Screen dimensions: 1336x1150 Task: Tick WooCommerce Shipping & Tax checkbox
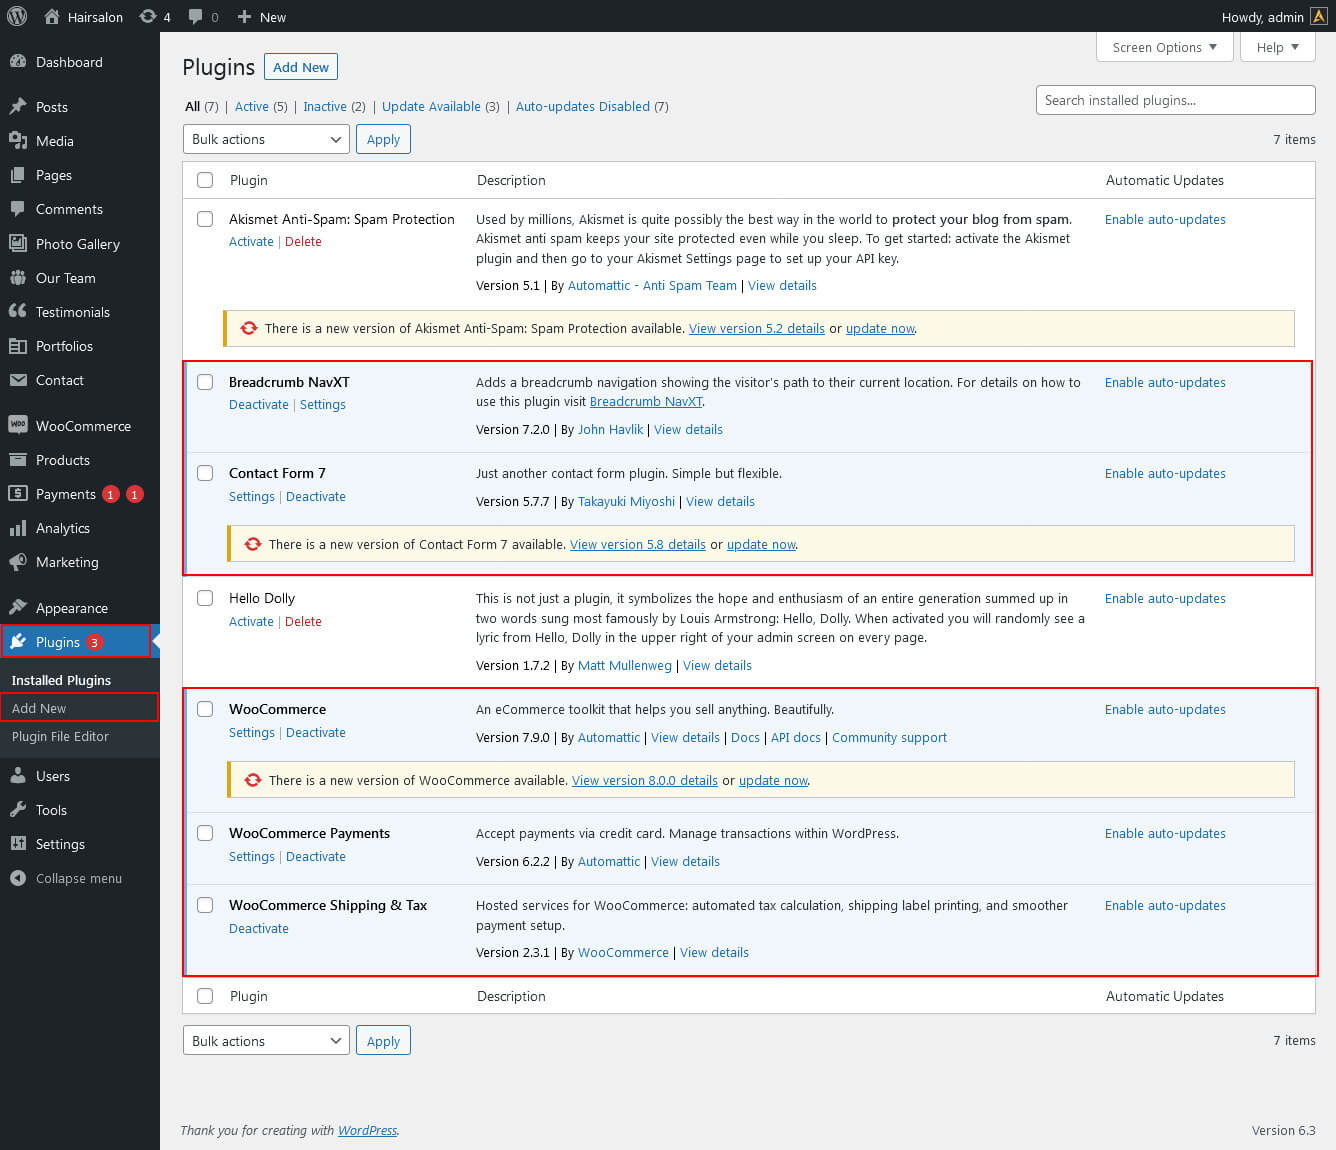205,905
